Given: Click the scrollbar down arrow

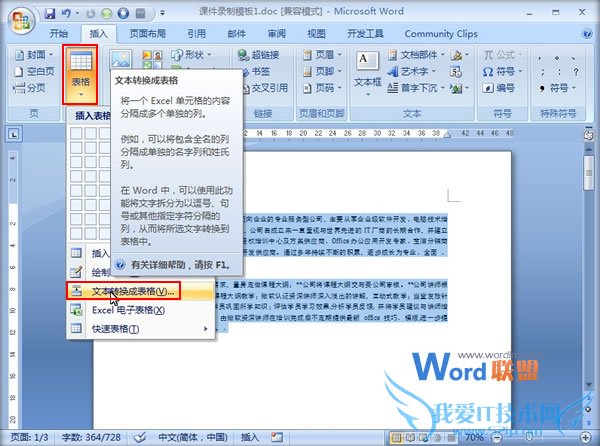Looking at the screenshot, I should tap(589, 385).
